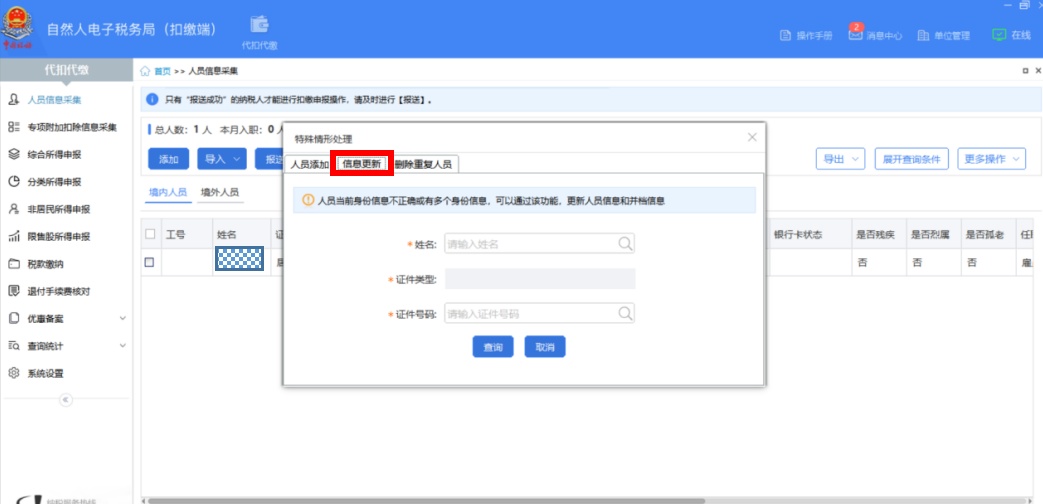Viewport: 1043px width, 504px height.
Task: Open 消息中心 message center
Action: click(x=875, y=35)
